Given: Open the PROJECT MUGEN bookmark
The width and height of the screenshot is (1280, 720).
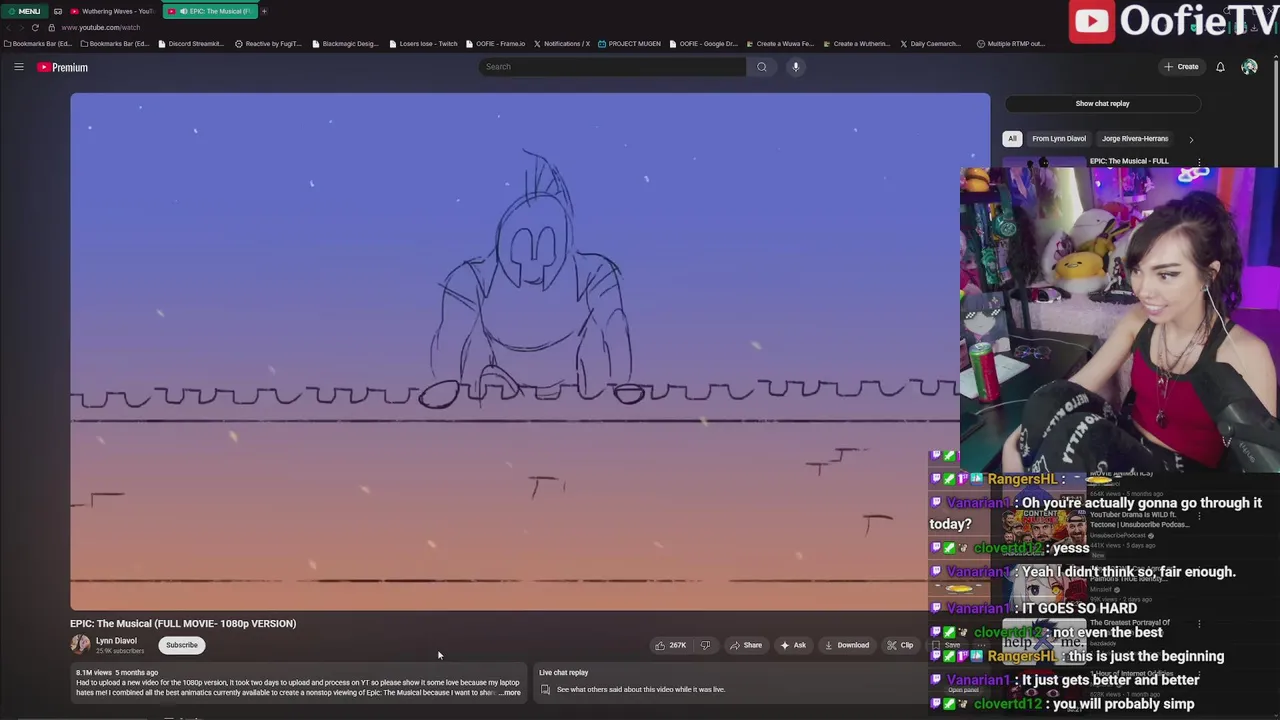Looking at the screenshot, I should pos(630,44).
